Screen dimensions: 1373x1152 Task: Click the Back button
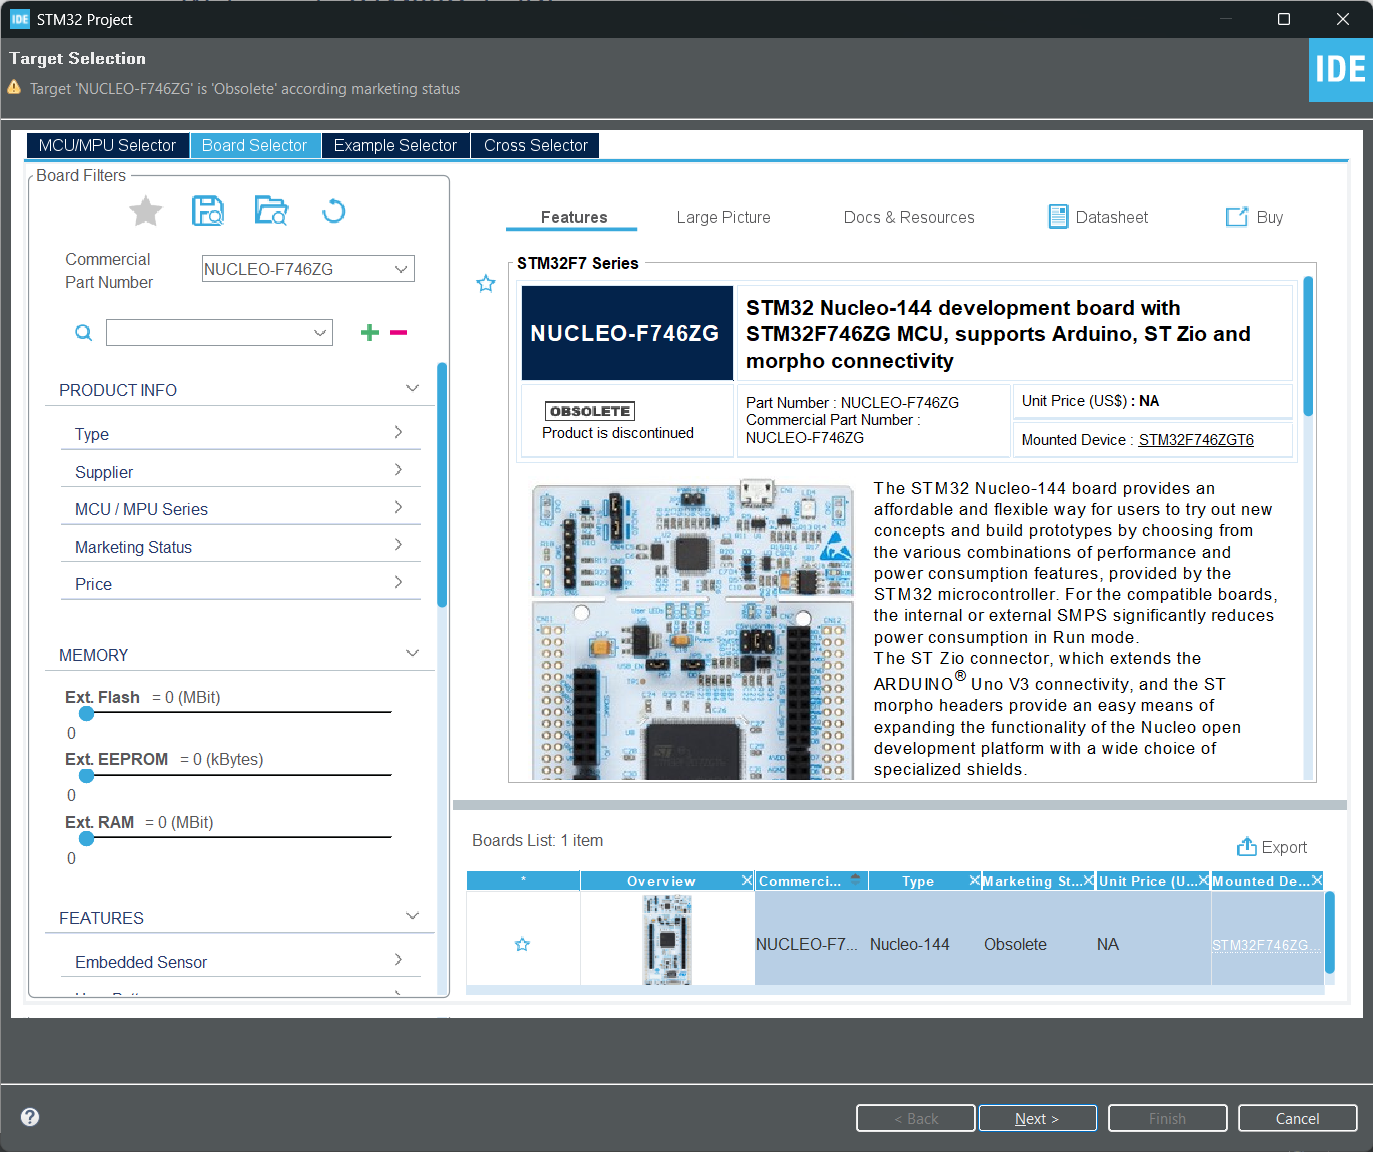click(x=915, y=1118)
